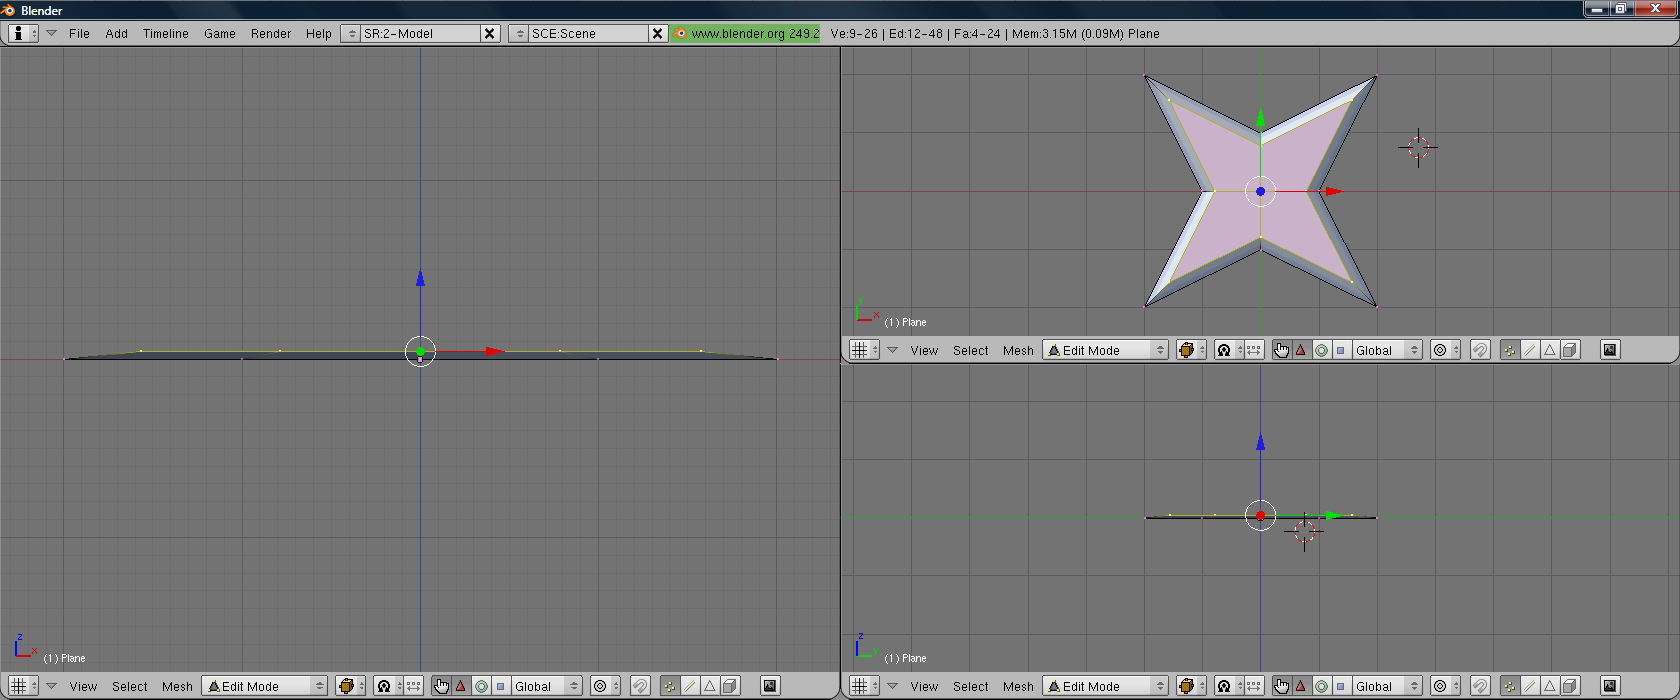Open proportional edit selector in bottom-right viewport
This screenshot has width=1680, height=700.
tap(1444, 686)
